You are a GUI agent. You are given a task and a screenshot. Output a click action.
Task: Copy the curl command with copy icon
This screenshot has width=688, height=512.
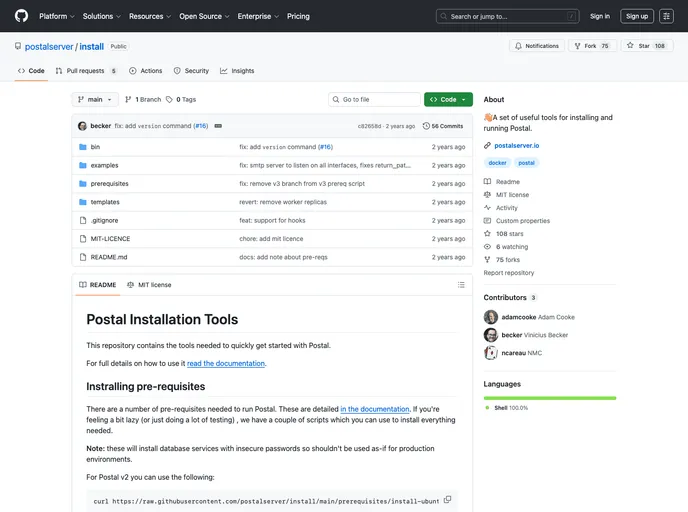coord(447,500)
